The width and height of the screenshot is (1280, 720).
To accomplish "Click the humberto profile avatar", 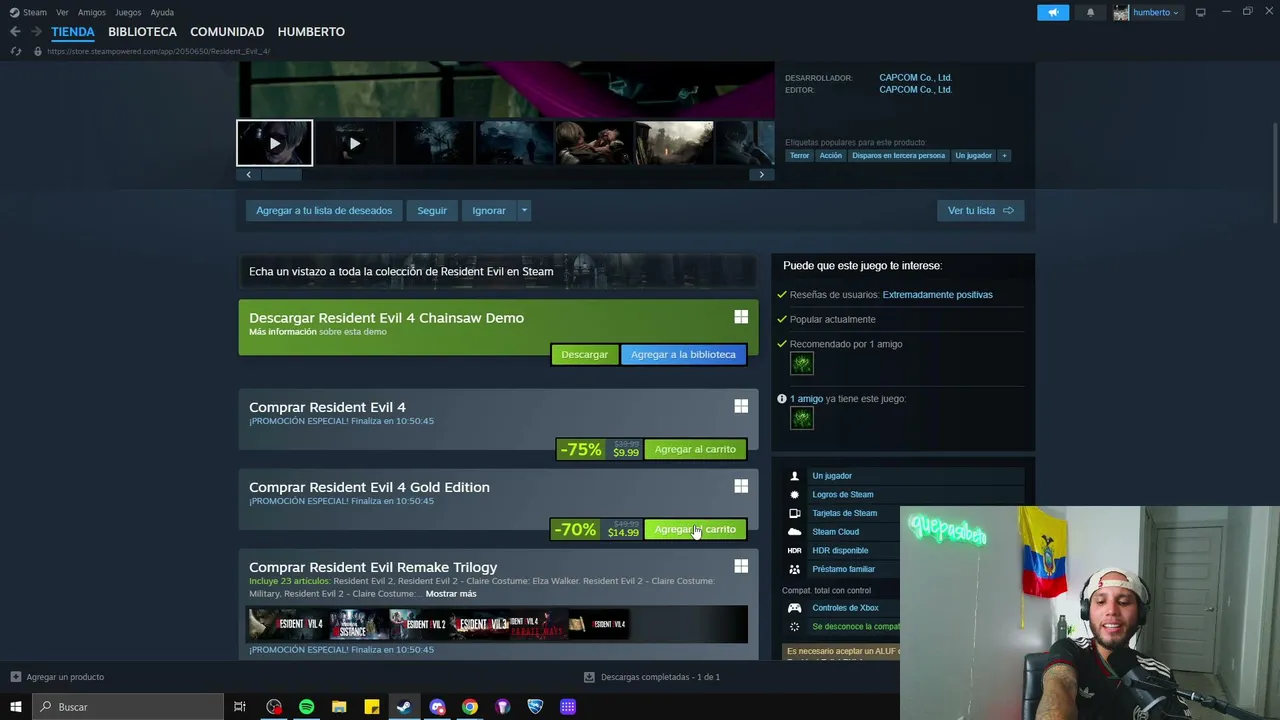I will pyautogui.click(x=1121, y=12).
